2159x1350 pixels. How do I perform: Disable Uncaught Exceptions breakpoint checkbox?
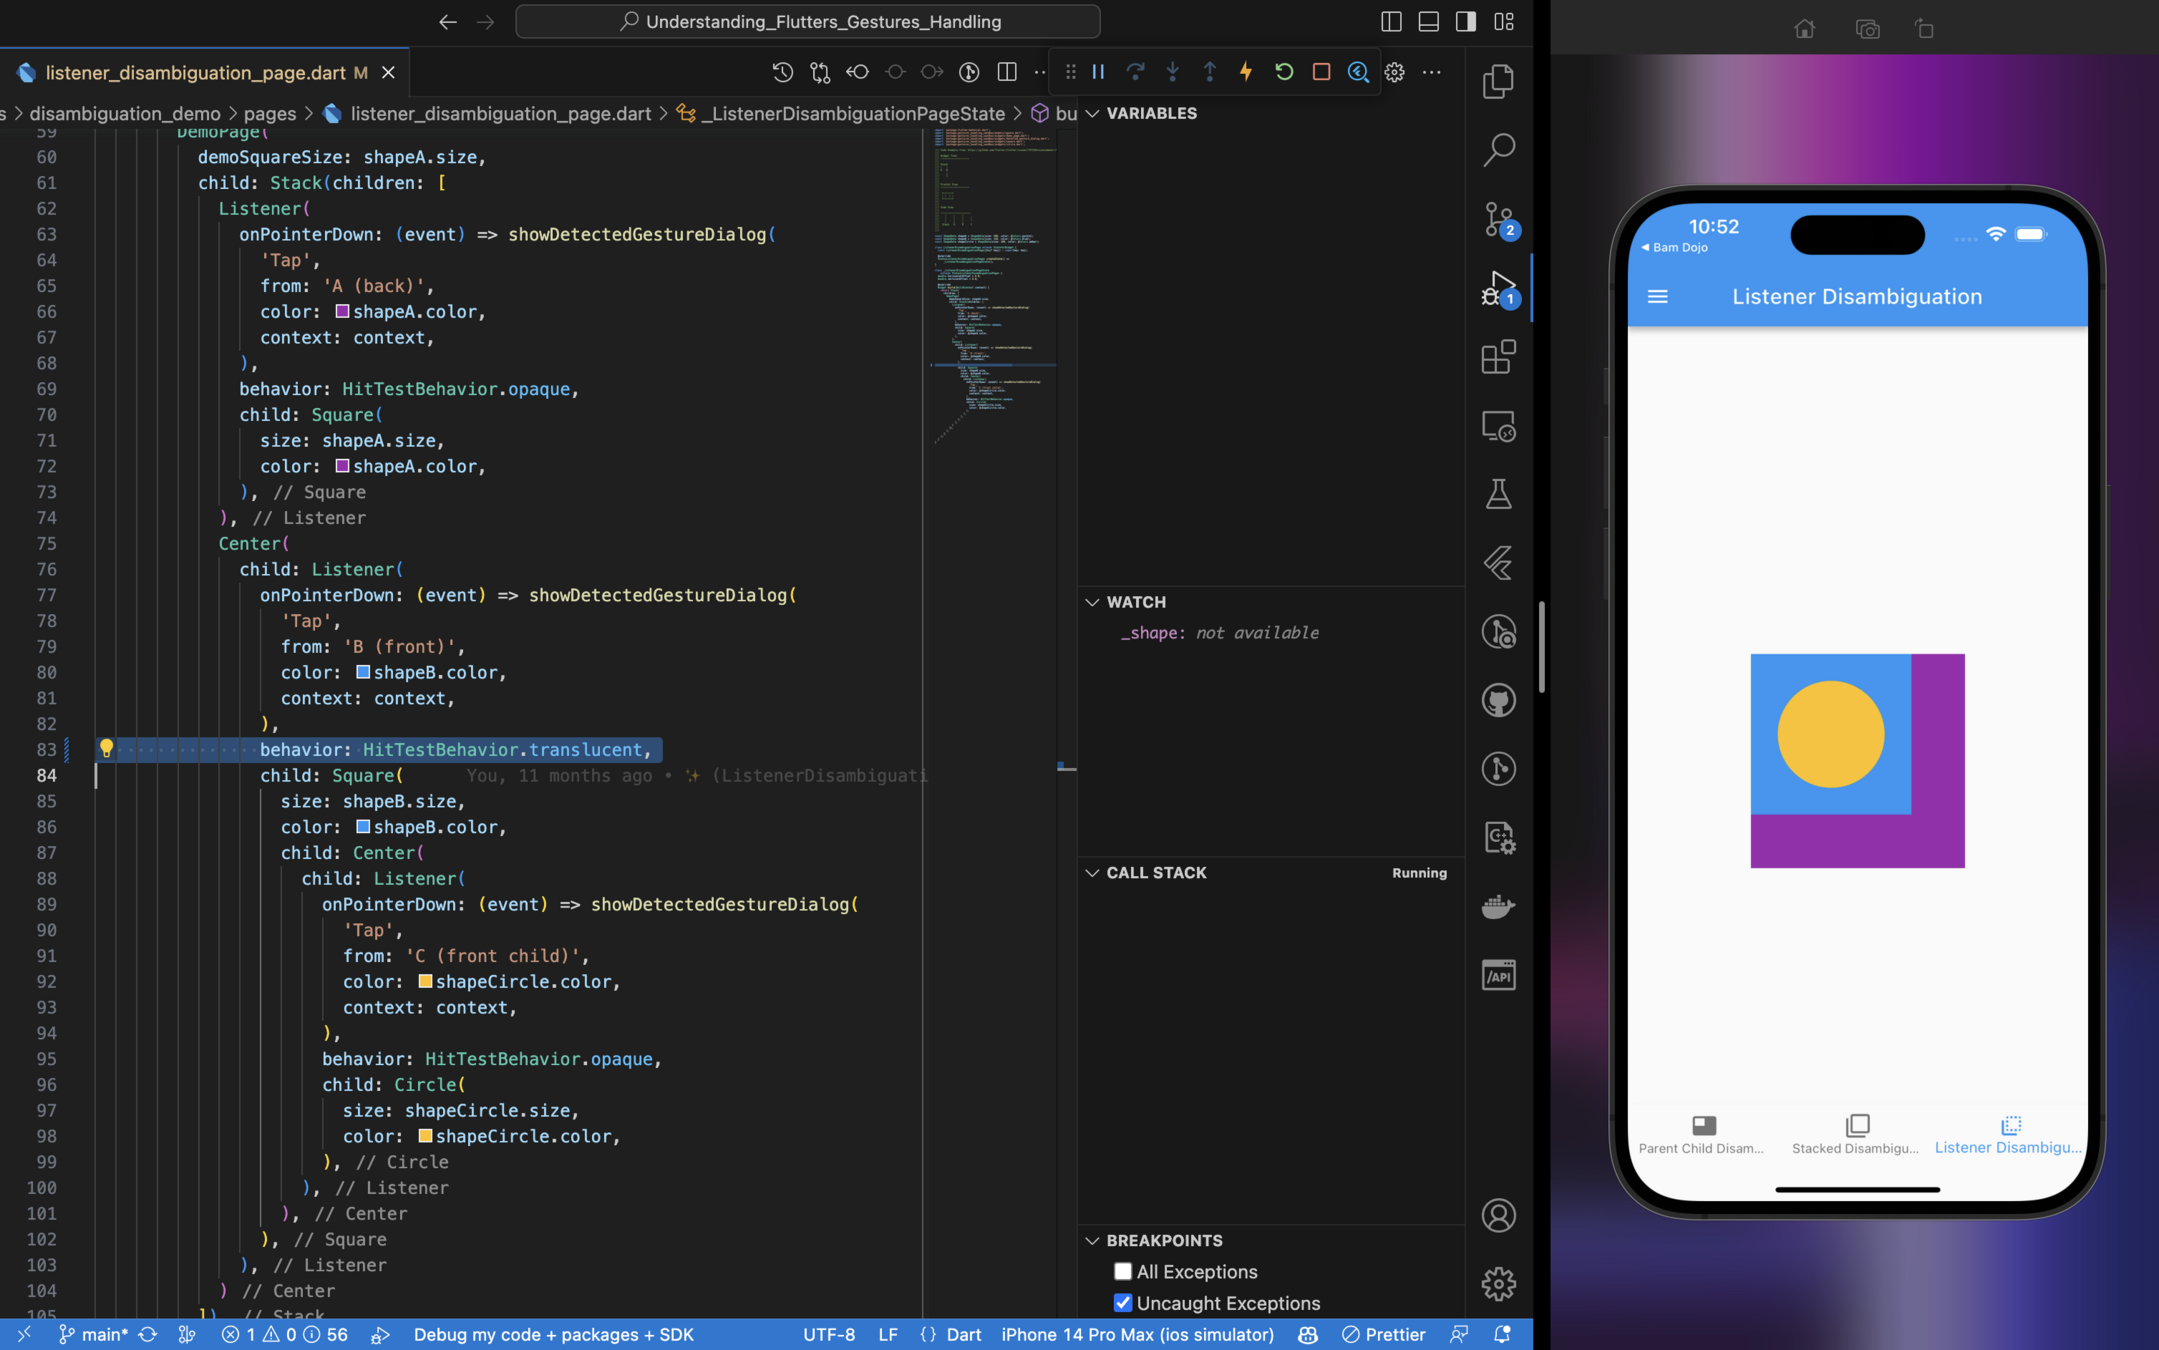(1122, 1303)
